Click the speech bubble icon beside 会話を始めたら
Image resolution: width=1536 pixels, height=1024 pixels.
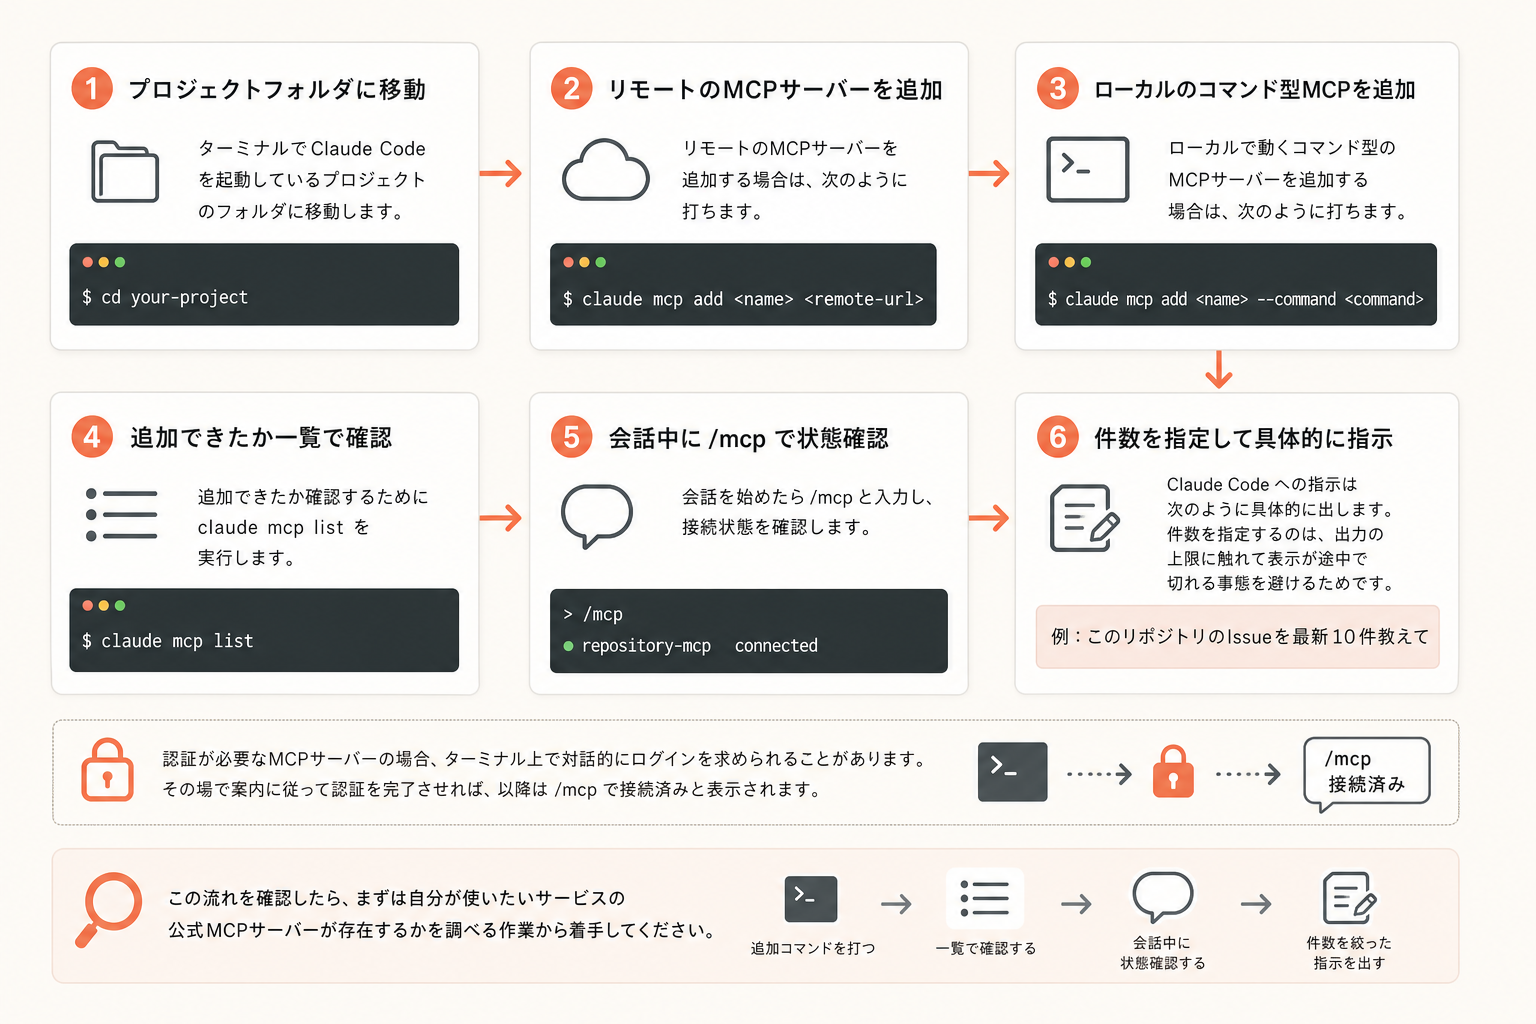pos(597,516)
